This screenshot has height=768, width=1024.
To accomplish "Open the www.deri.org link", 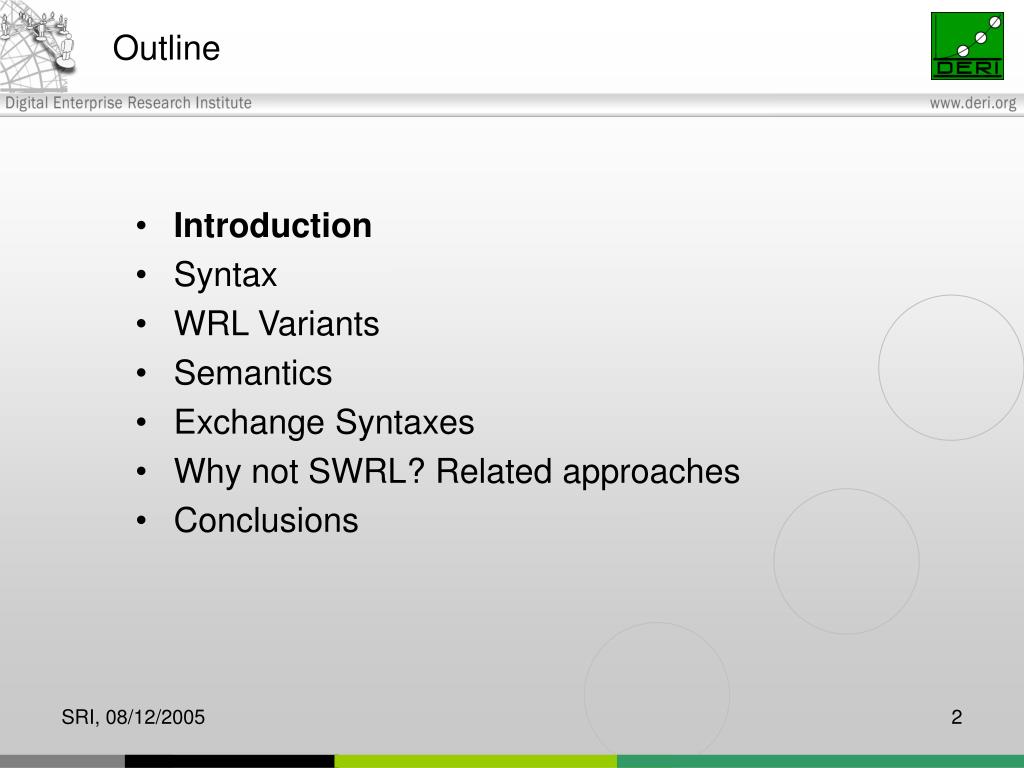I will [973, 103].
